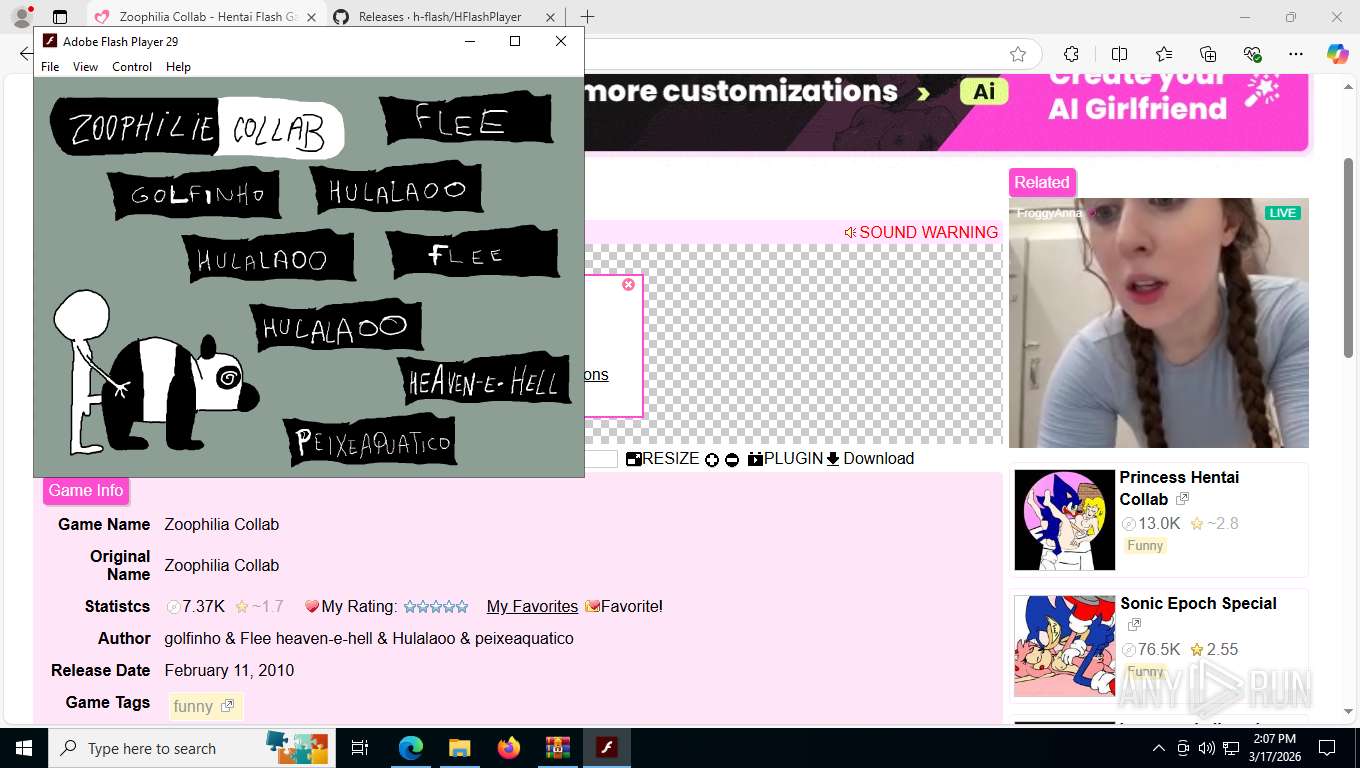This screenshot has height=768, width=1360.
Task: Rate the game five stars
Action: point(461,607)
